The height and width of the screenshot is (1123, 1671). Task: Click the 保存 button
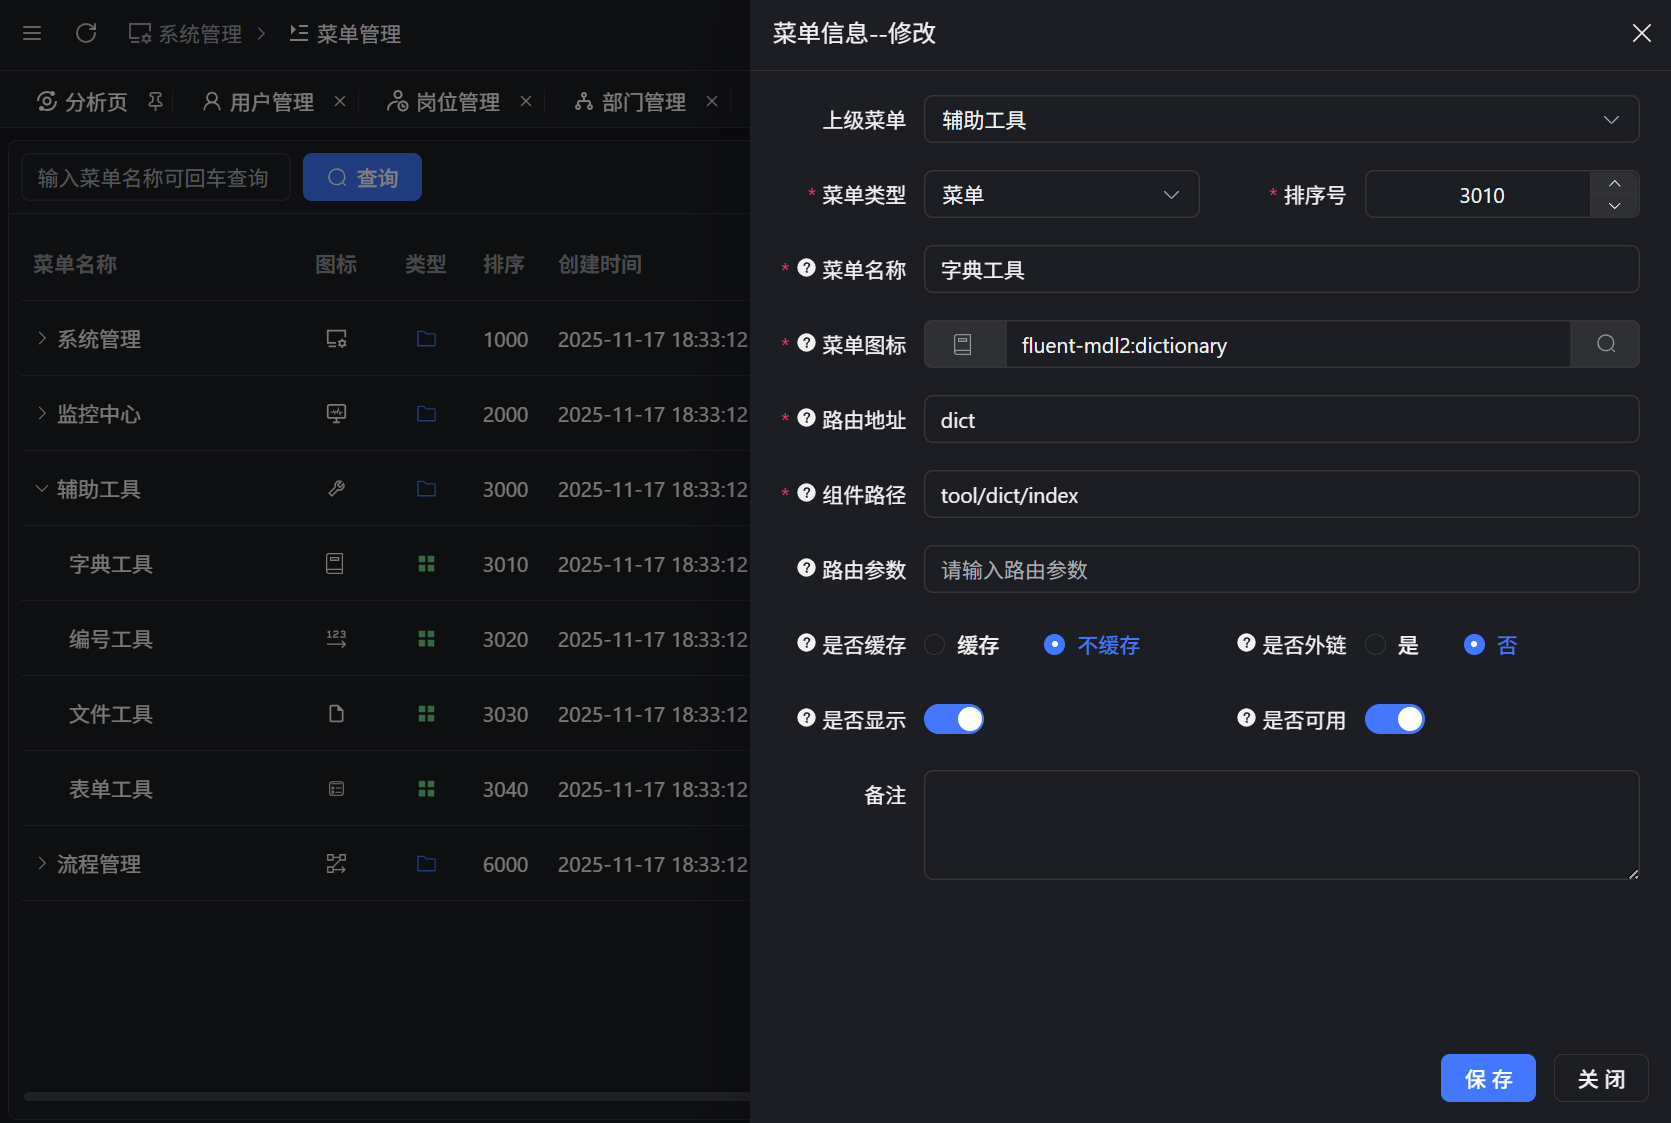[x=1487, y=1078]
